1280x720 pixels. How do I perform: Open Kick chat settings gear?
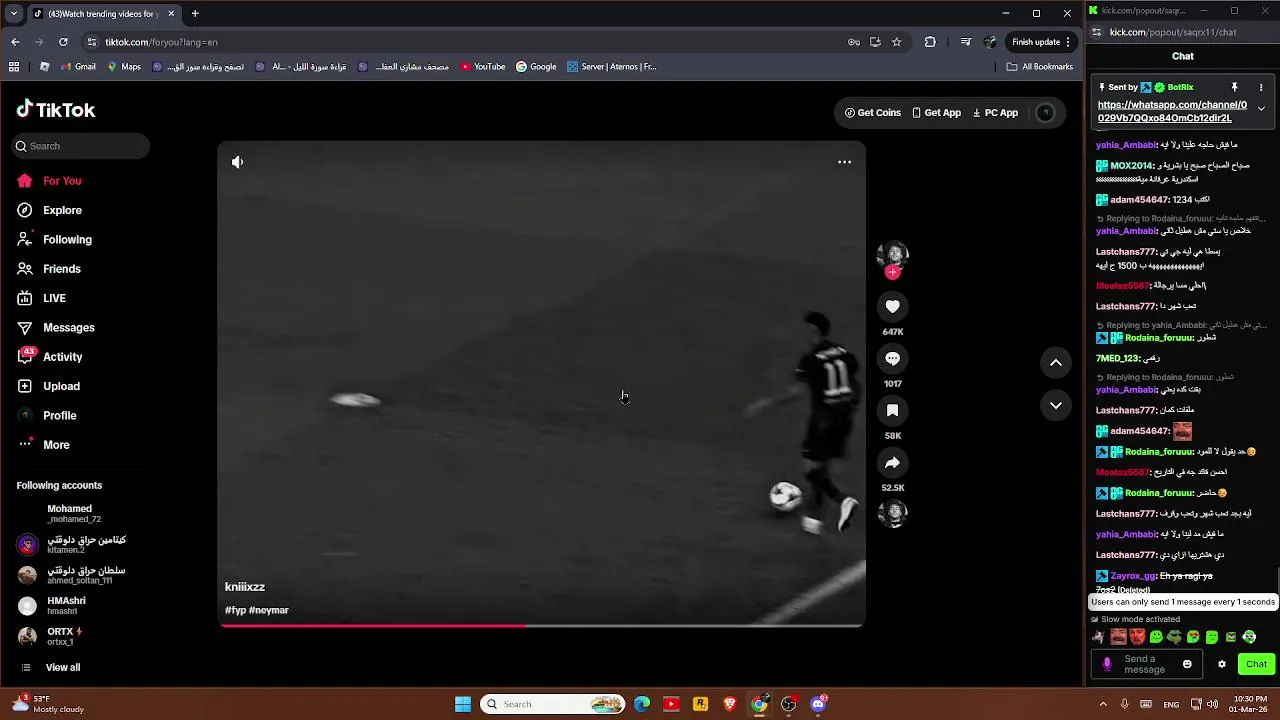click(x=1221, y=664)
